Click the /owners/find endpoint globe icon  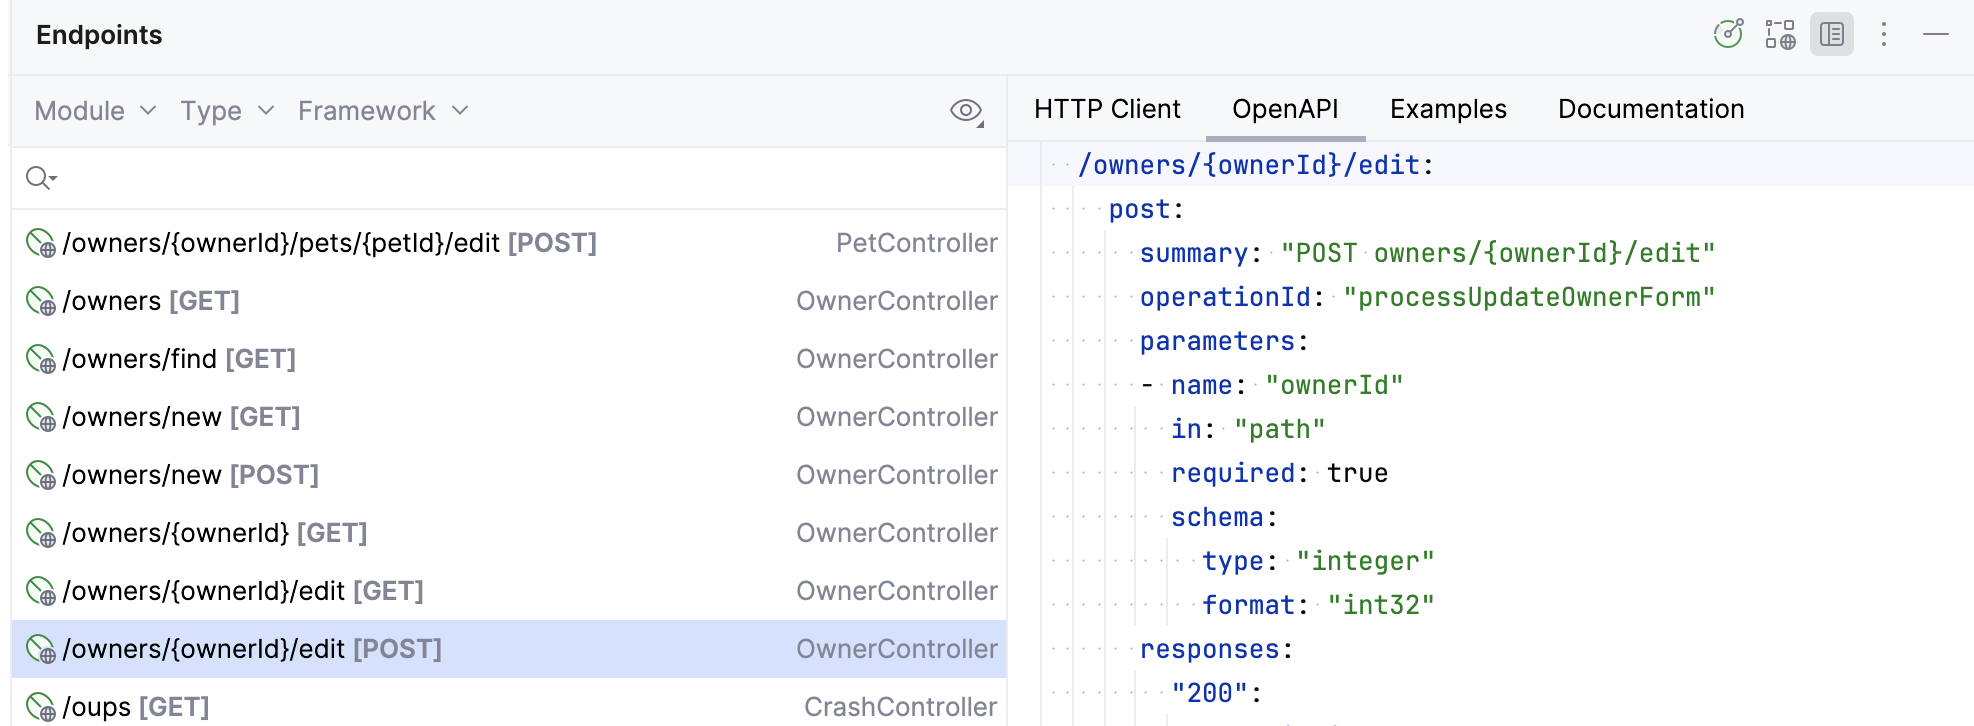click(x=40, y=359)
